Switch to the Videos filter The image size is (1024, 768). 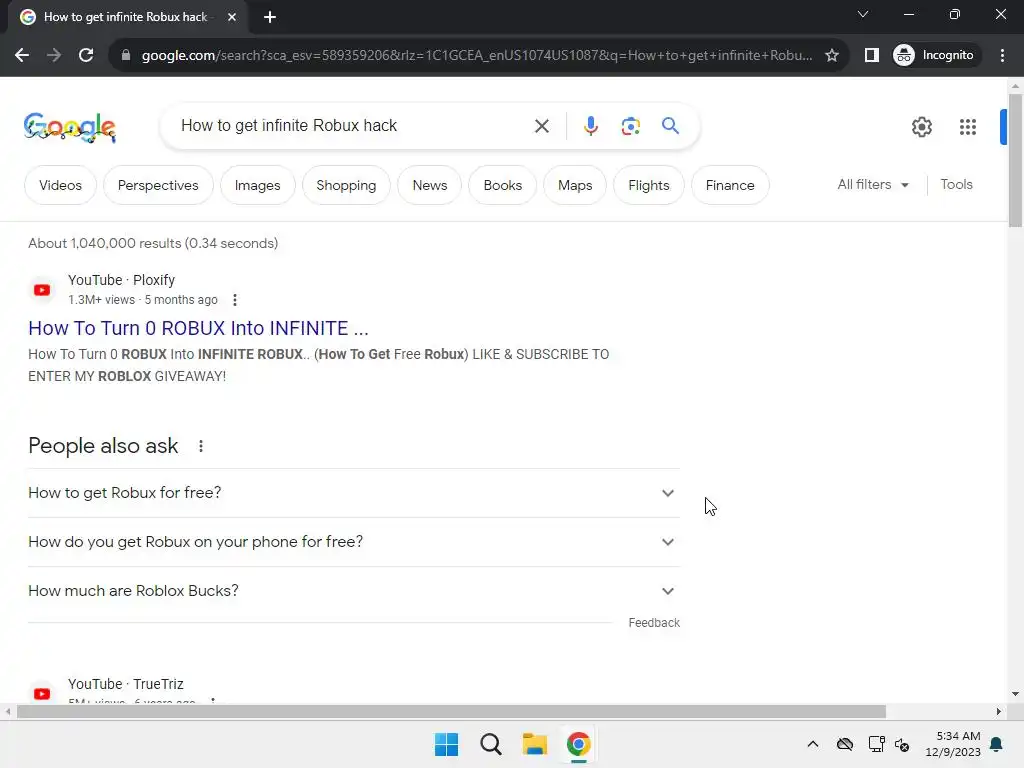(60, 185)
